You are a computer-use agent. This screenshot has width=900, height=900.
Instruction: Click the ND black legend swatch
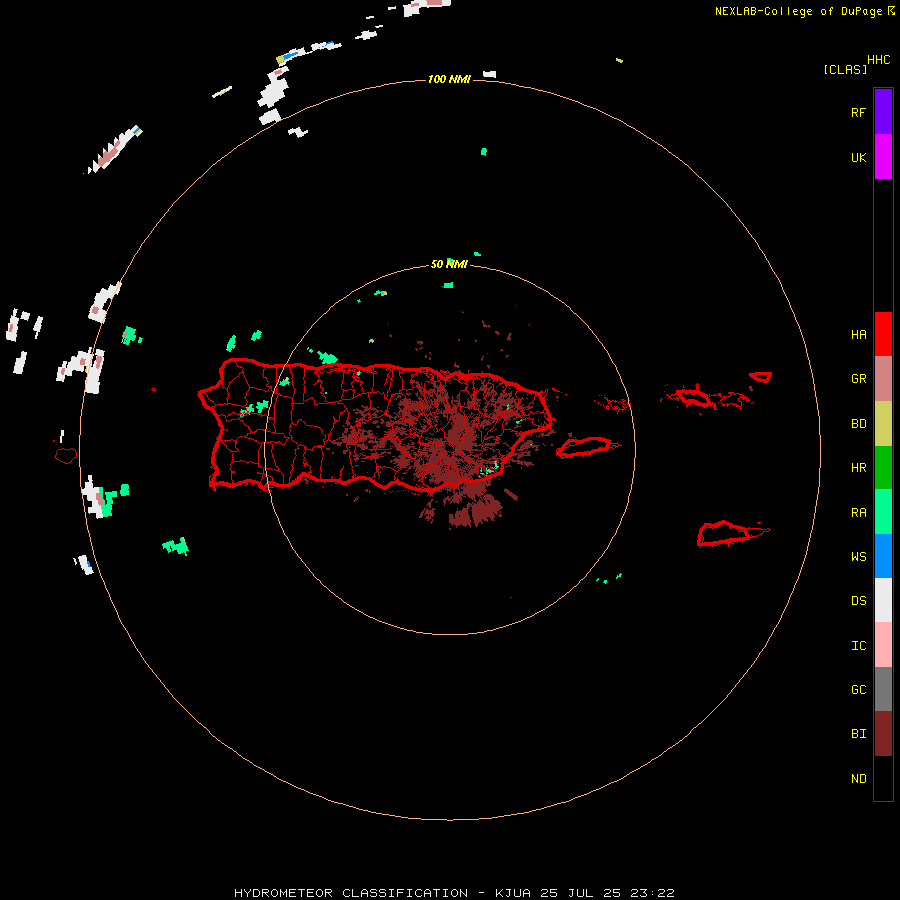(x=883, y=778)
